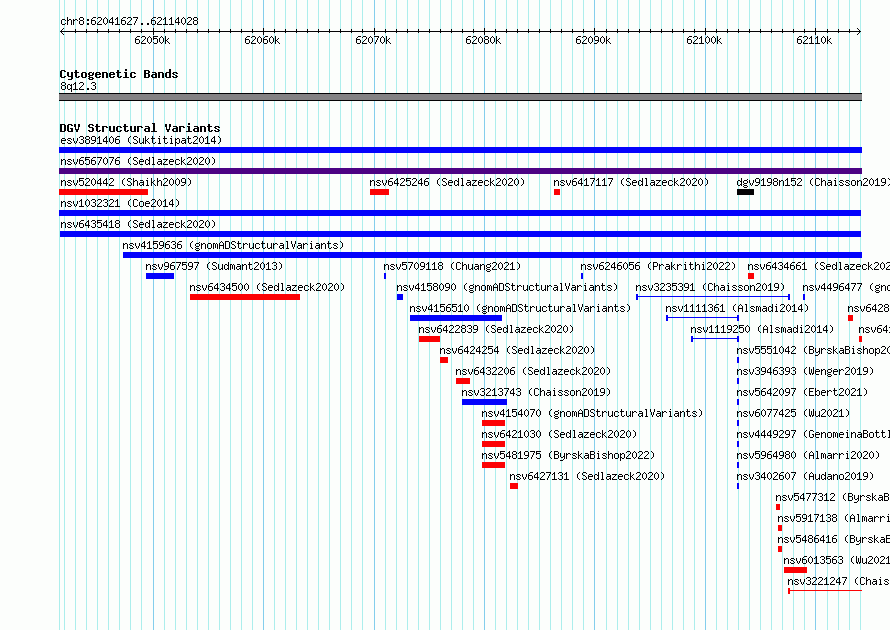890x630 pixels.
Task: Open nsv5709118 (Chuang2021) variant
Action: (452, 266)
